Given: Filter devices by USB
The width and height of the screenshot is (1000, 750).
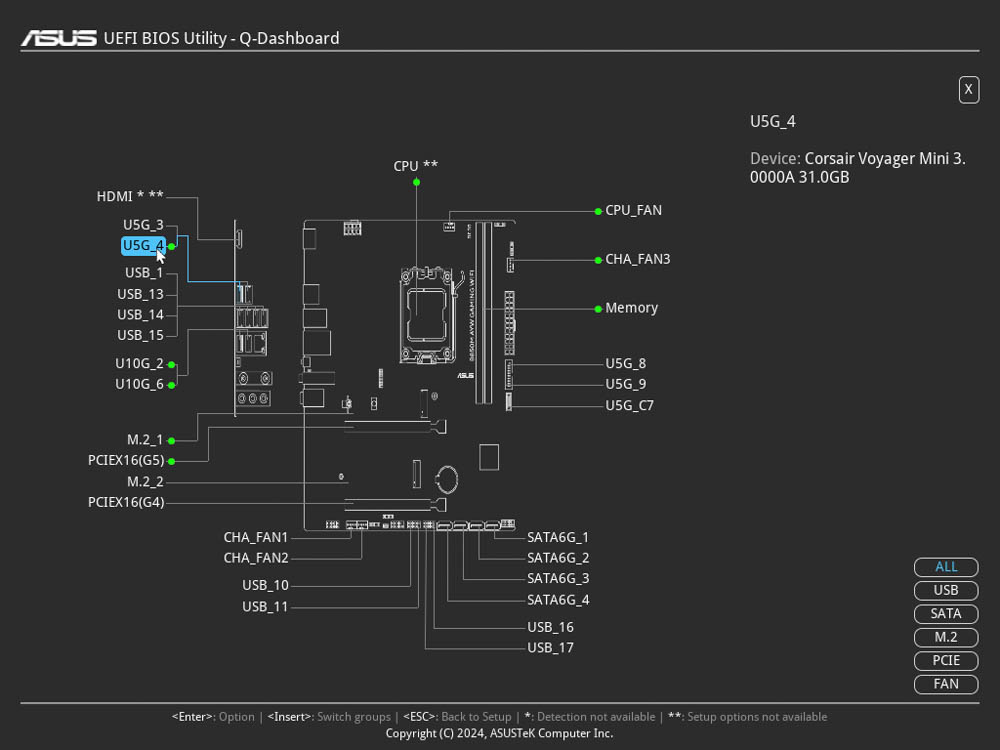Looking at the screenshot, I should [x=946, y=590].
